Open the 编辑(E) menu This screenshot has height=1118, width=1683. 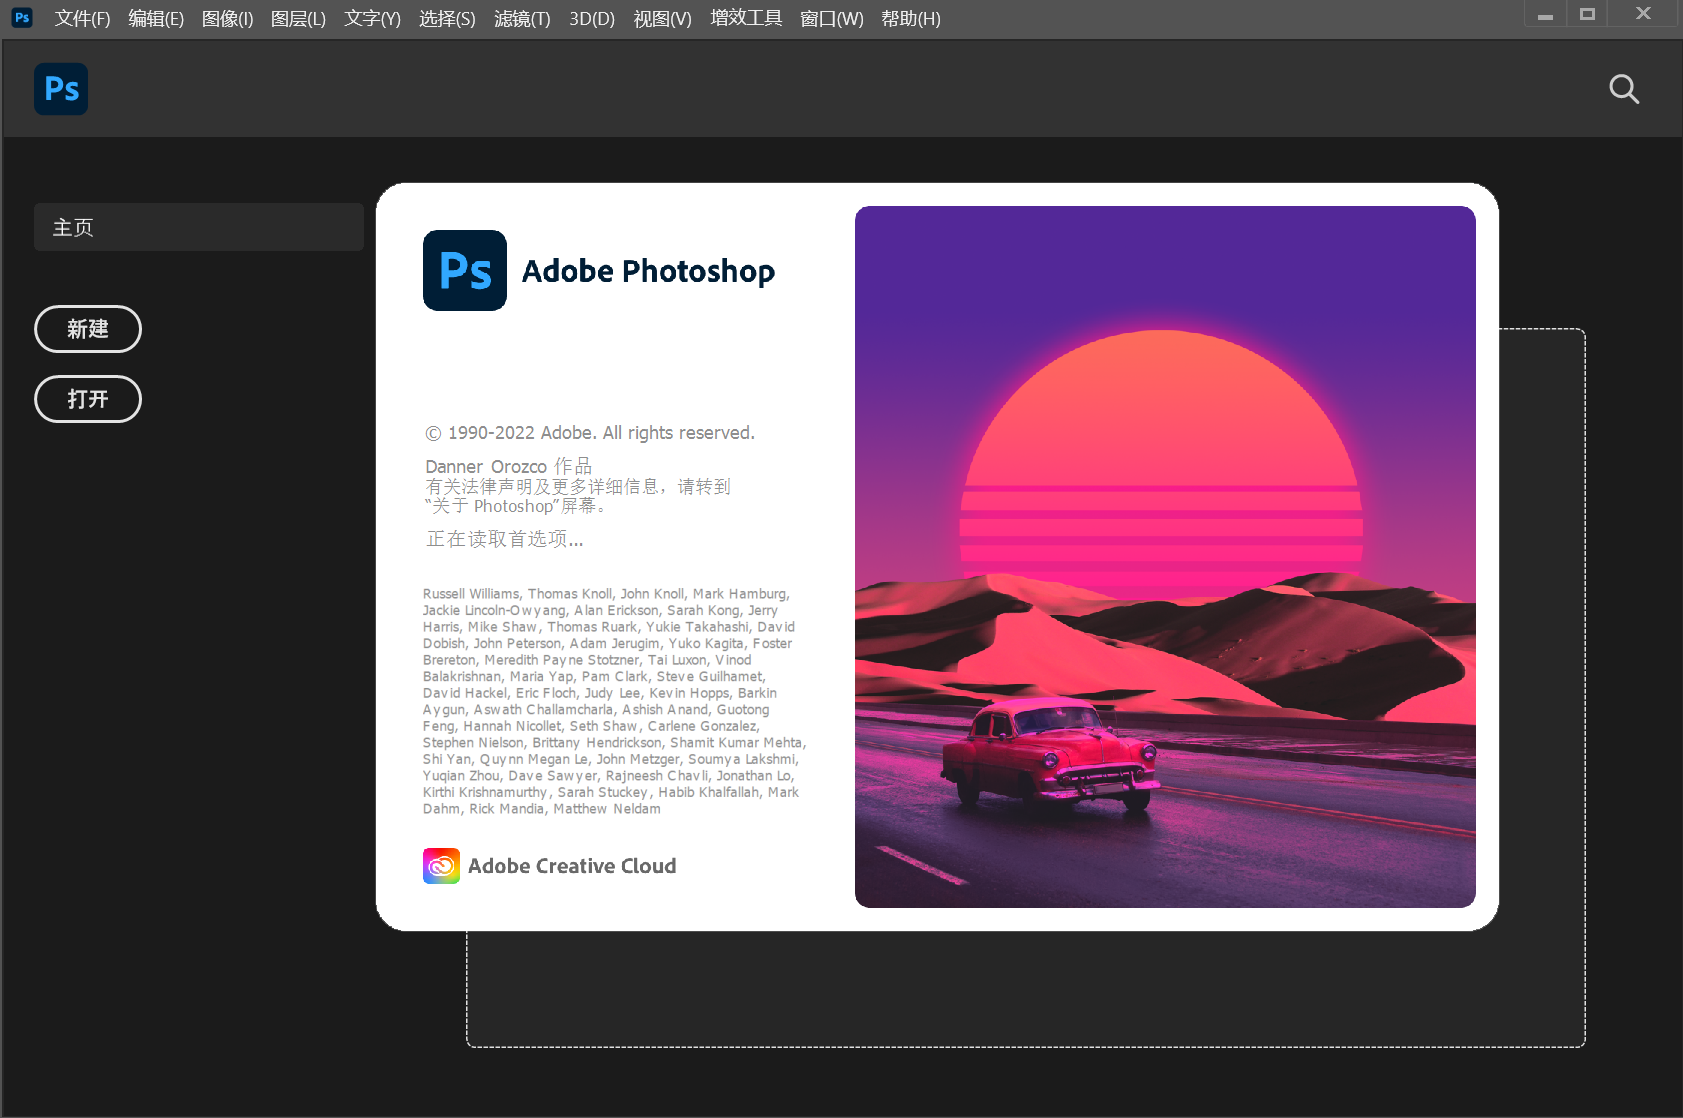155,18
